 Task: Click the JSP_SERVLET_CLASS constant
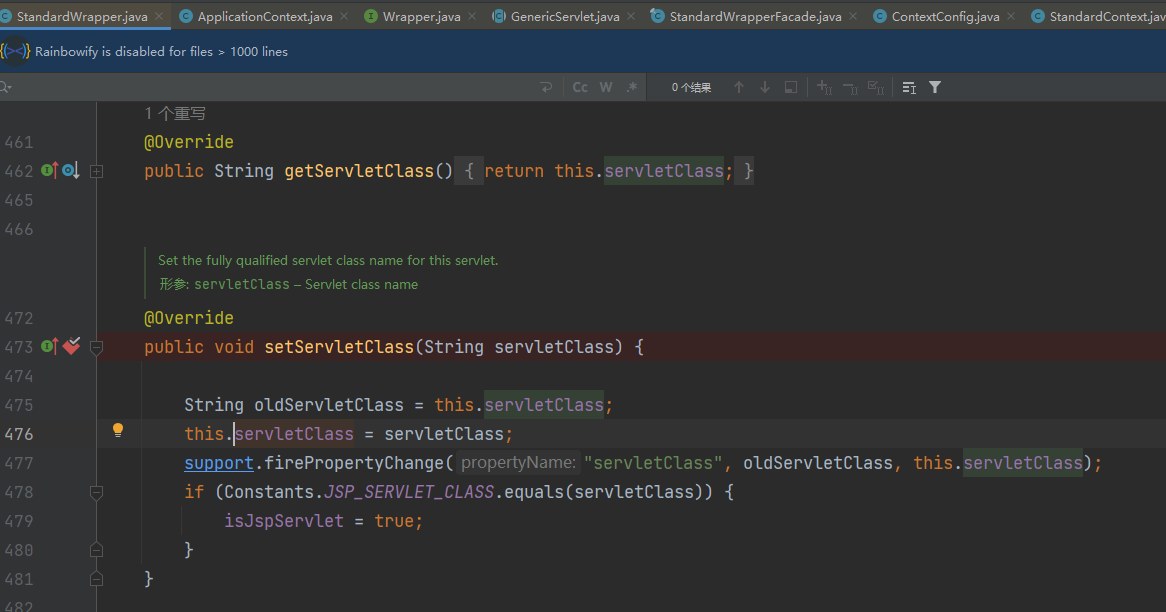tap(409, 492)
